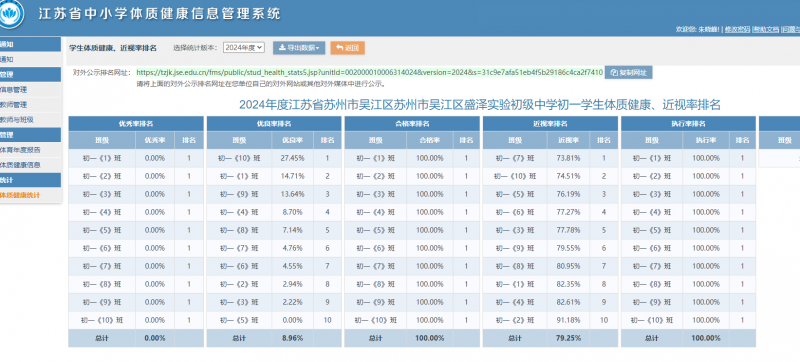The width and height of the screenshot is (800, 362).
Task: Click the 74.51% myopia rate cell
Action: click(568, 176)
